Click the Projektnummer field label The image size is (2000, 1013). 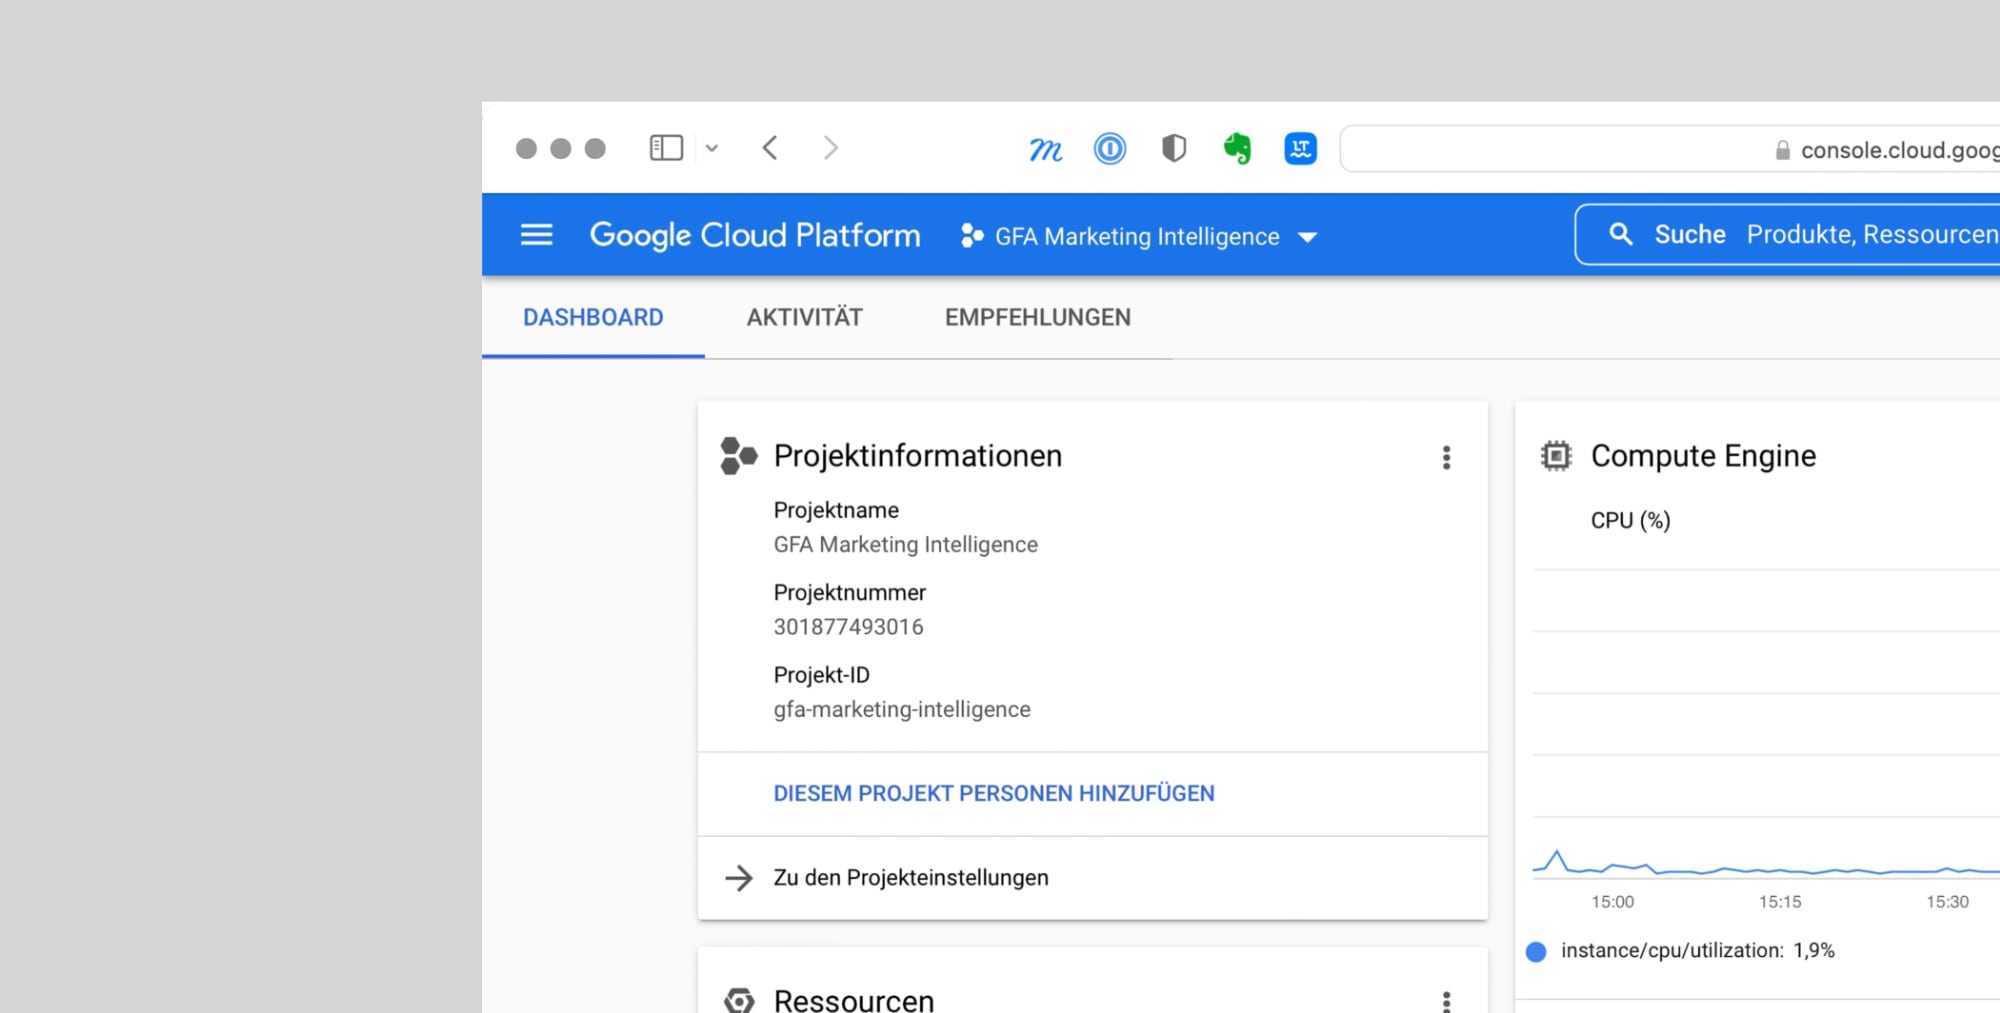coord(850,592)
